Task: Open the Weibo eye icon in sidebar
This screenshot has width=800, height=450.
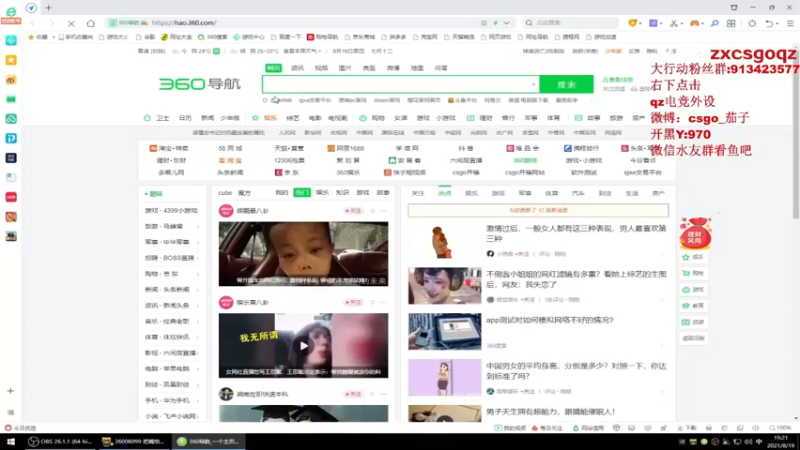Action: [11, 80]
